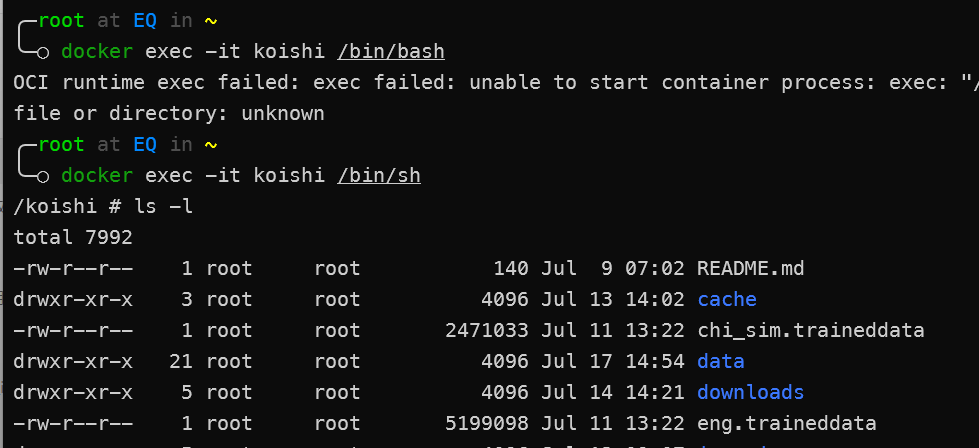
Task: Click the second green docker command word
Action: tap(97, 176)
